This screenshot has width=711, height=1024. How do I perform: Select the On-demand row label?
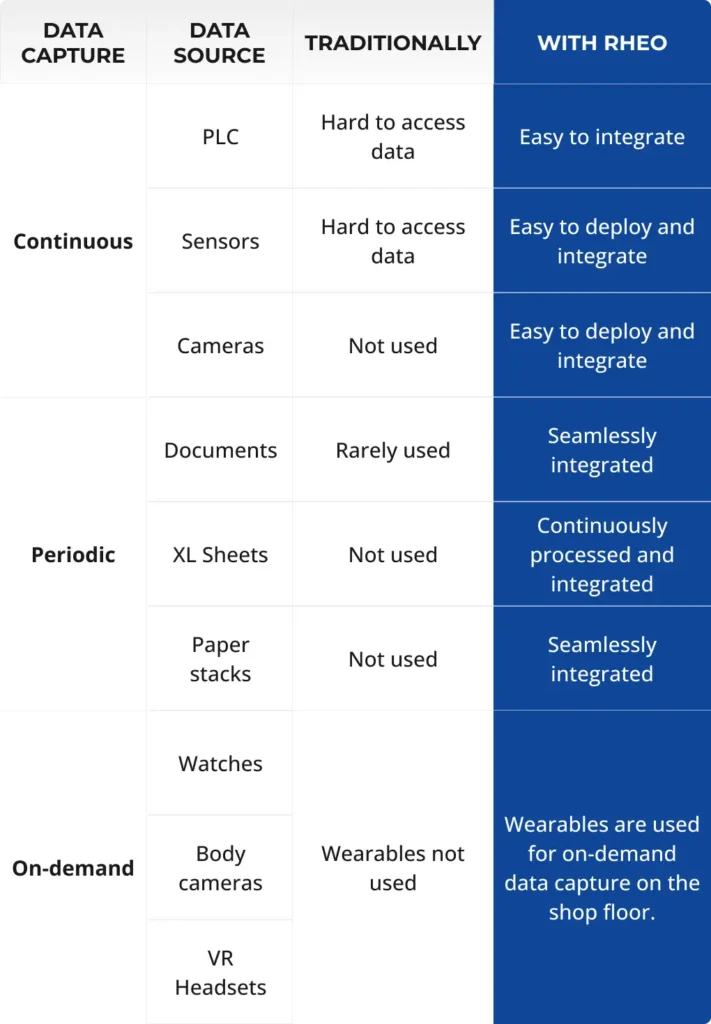73,868
